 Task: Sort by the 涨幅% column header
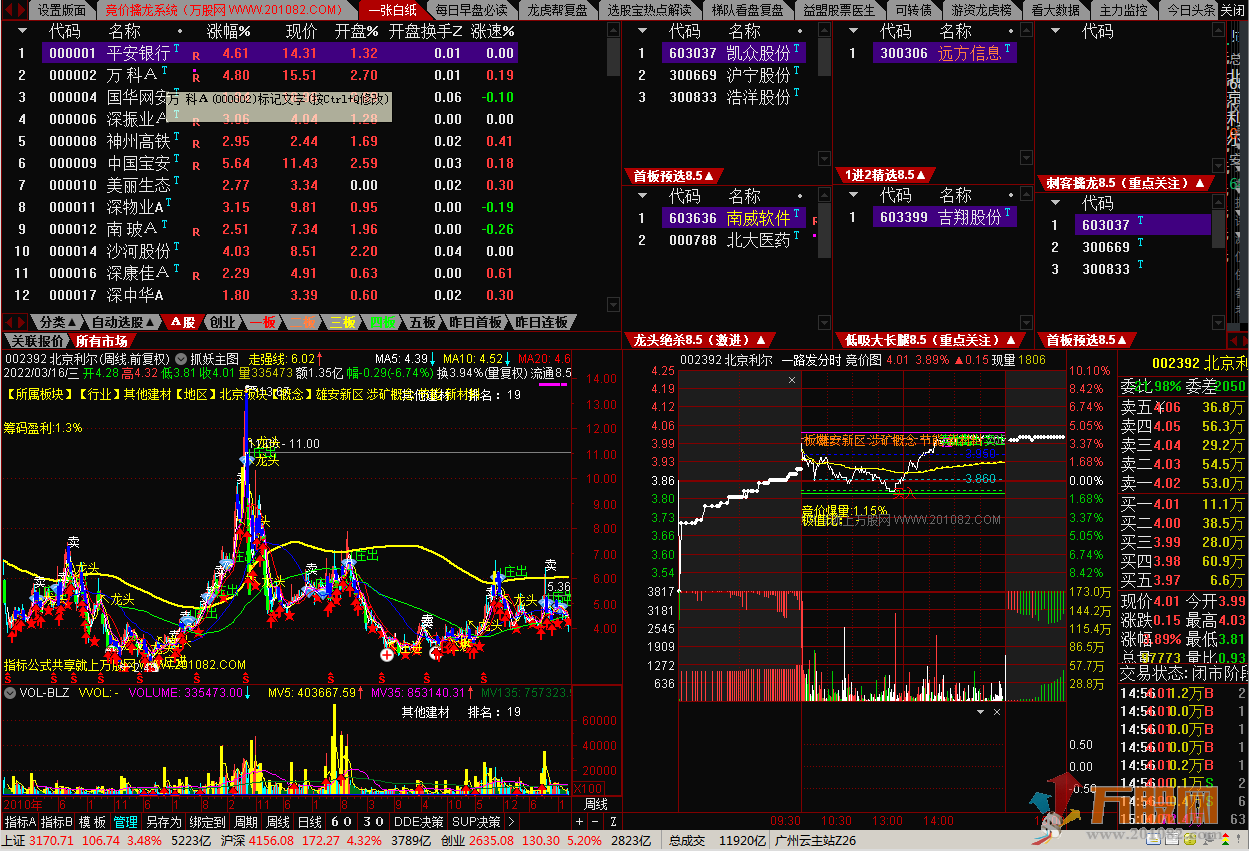click(x=228, y=31)
